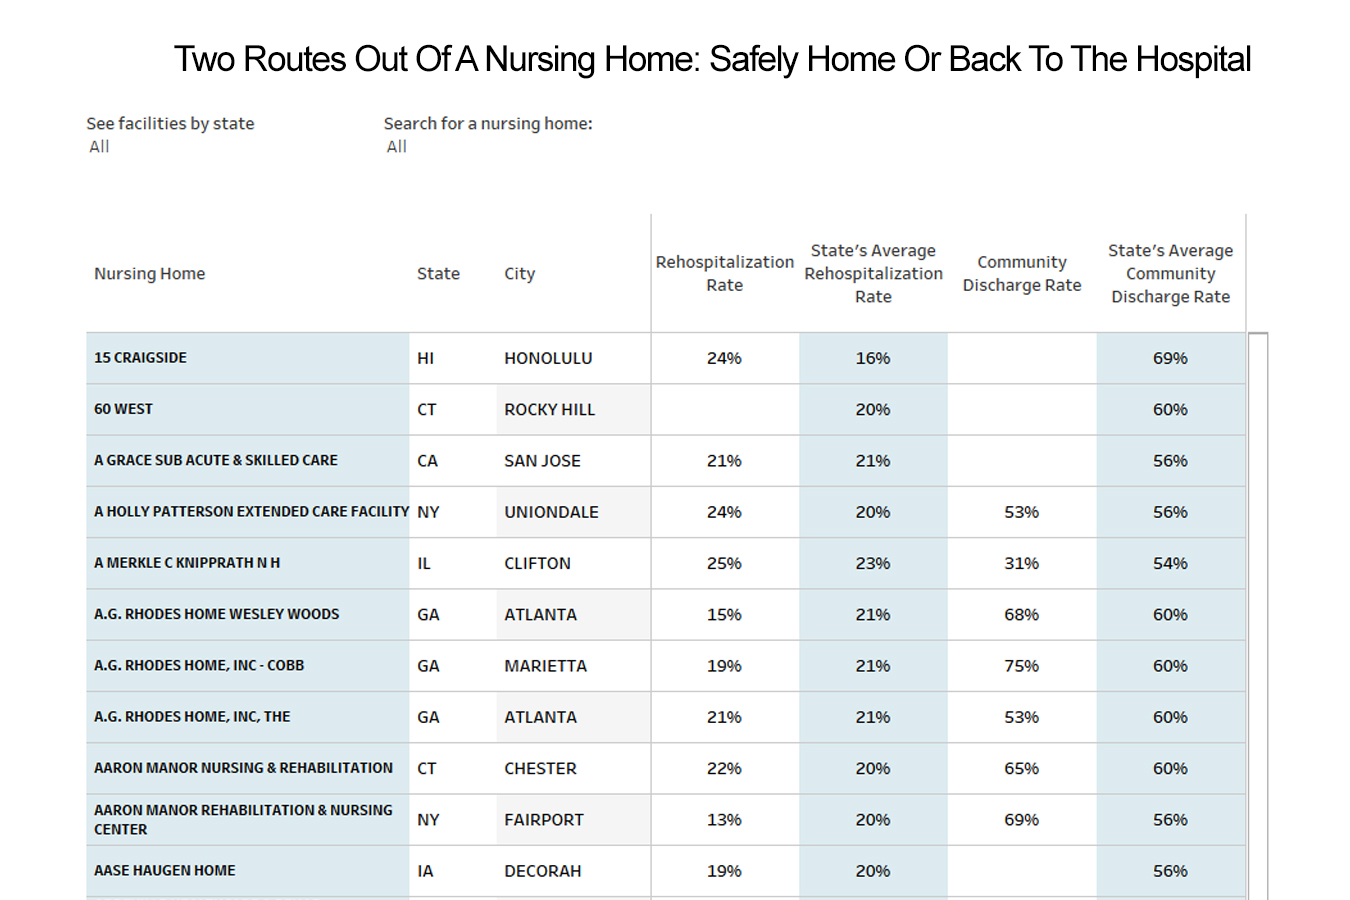This screenshot has width=1350, height=900.
Task: Select the AASE HAUGEN HOME entry
Action: point(164,870)
